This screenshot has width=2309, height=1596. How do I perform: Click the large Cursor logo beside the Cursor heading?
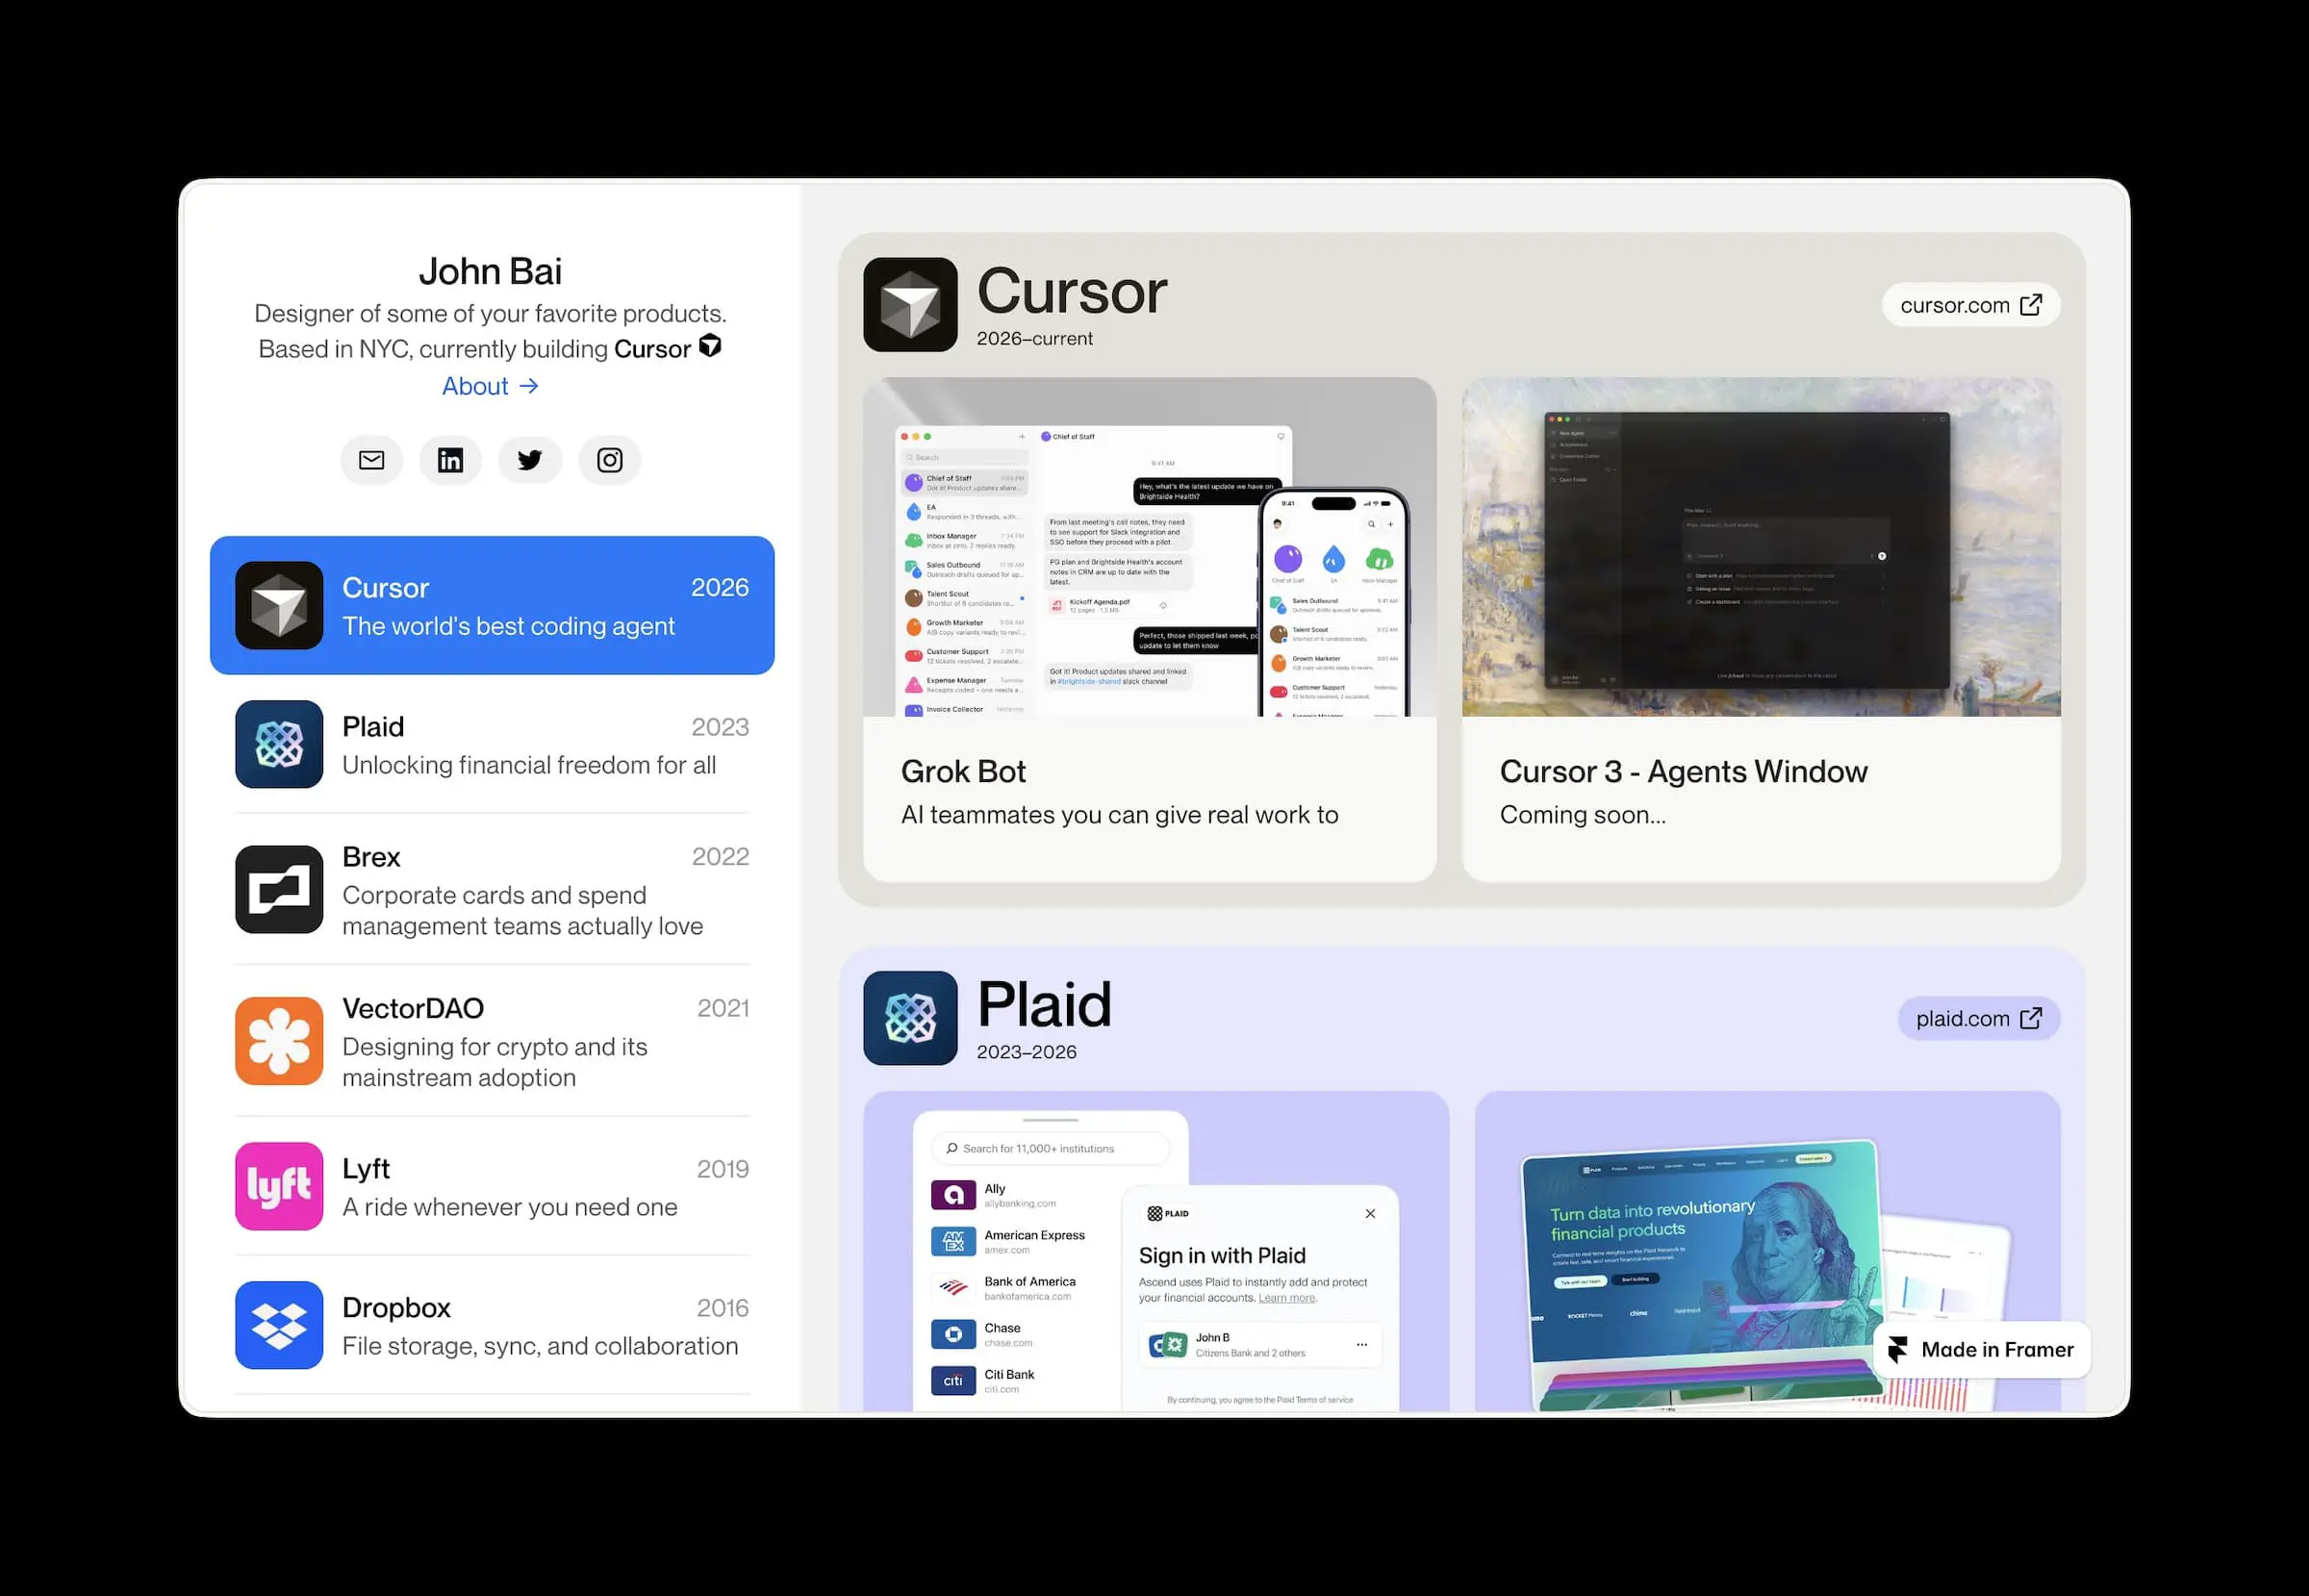click(x=910, y=305)
